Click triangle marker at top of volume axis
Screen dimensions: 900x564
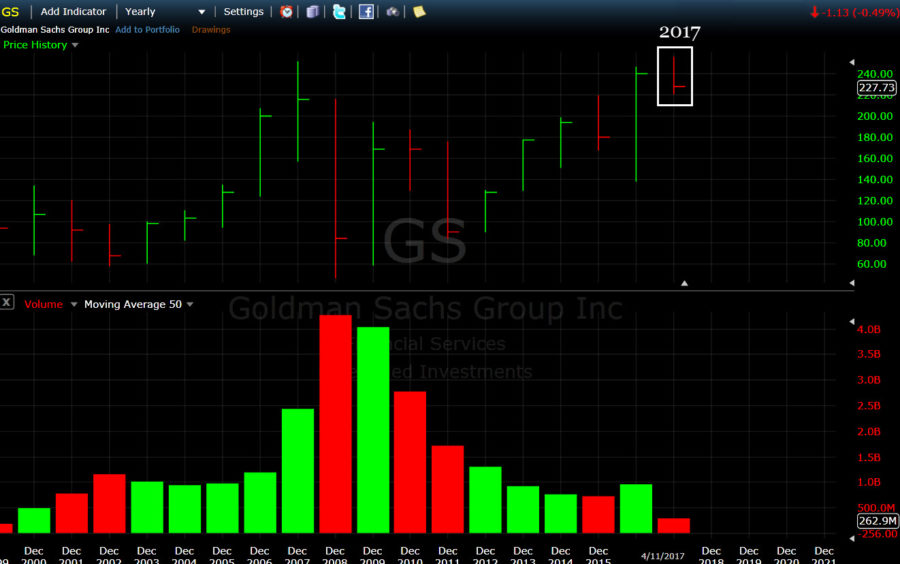852,321
